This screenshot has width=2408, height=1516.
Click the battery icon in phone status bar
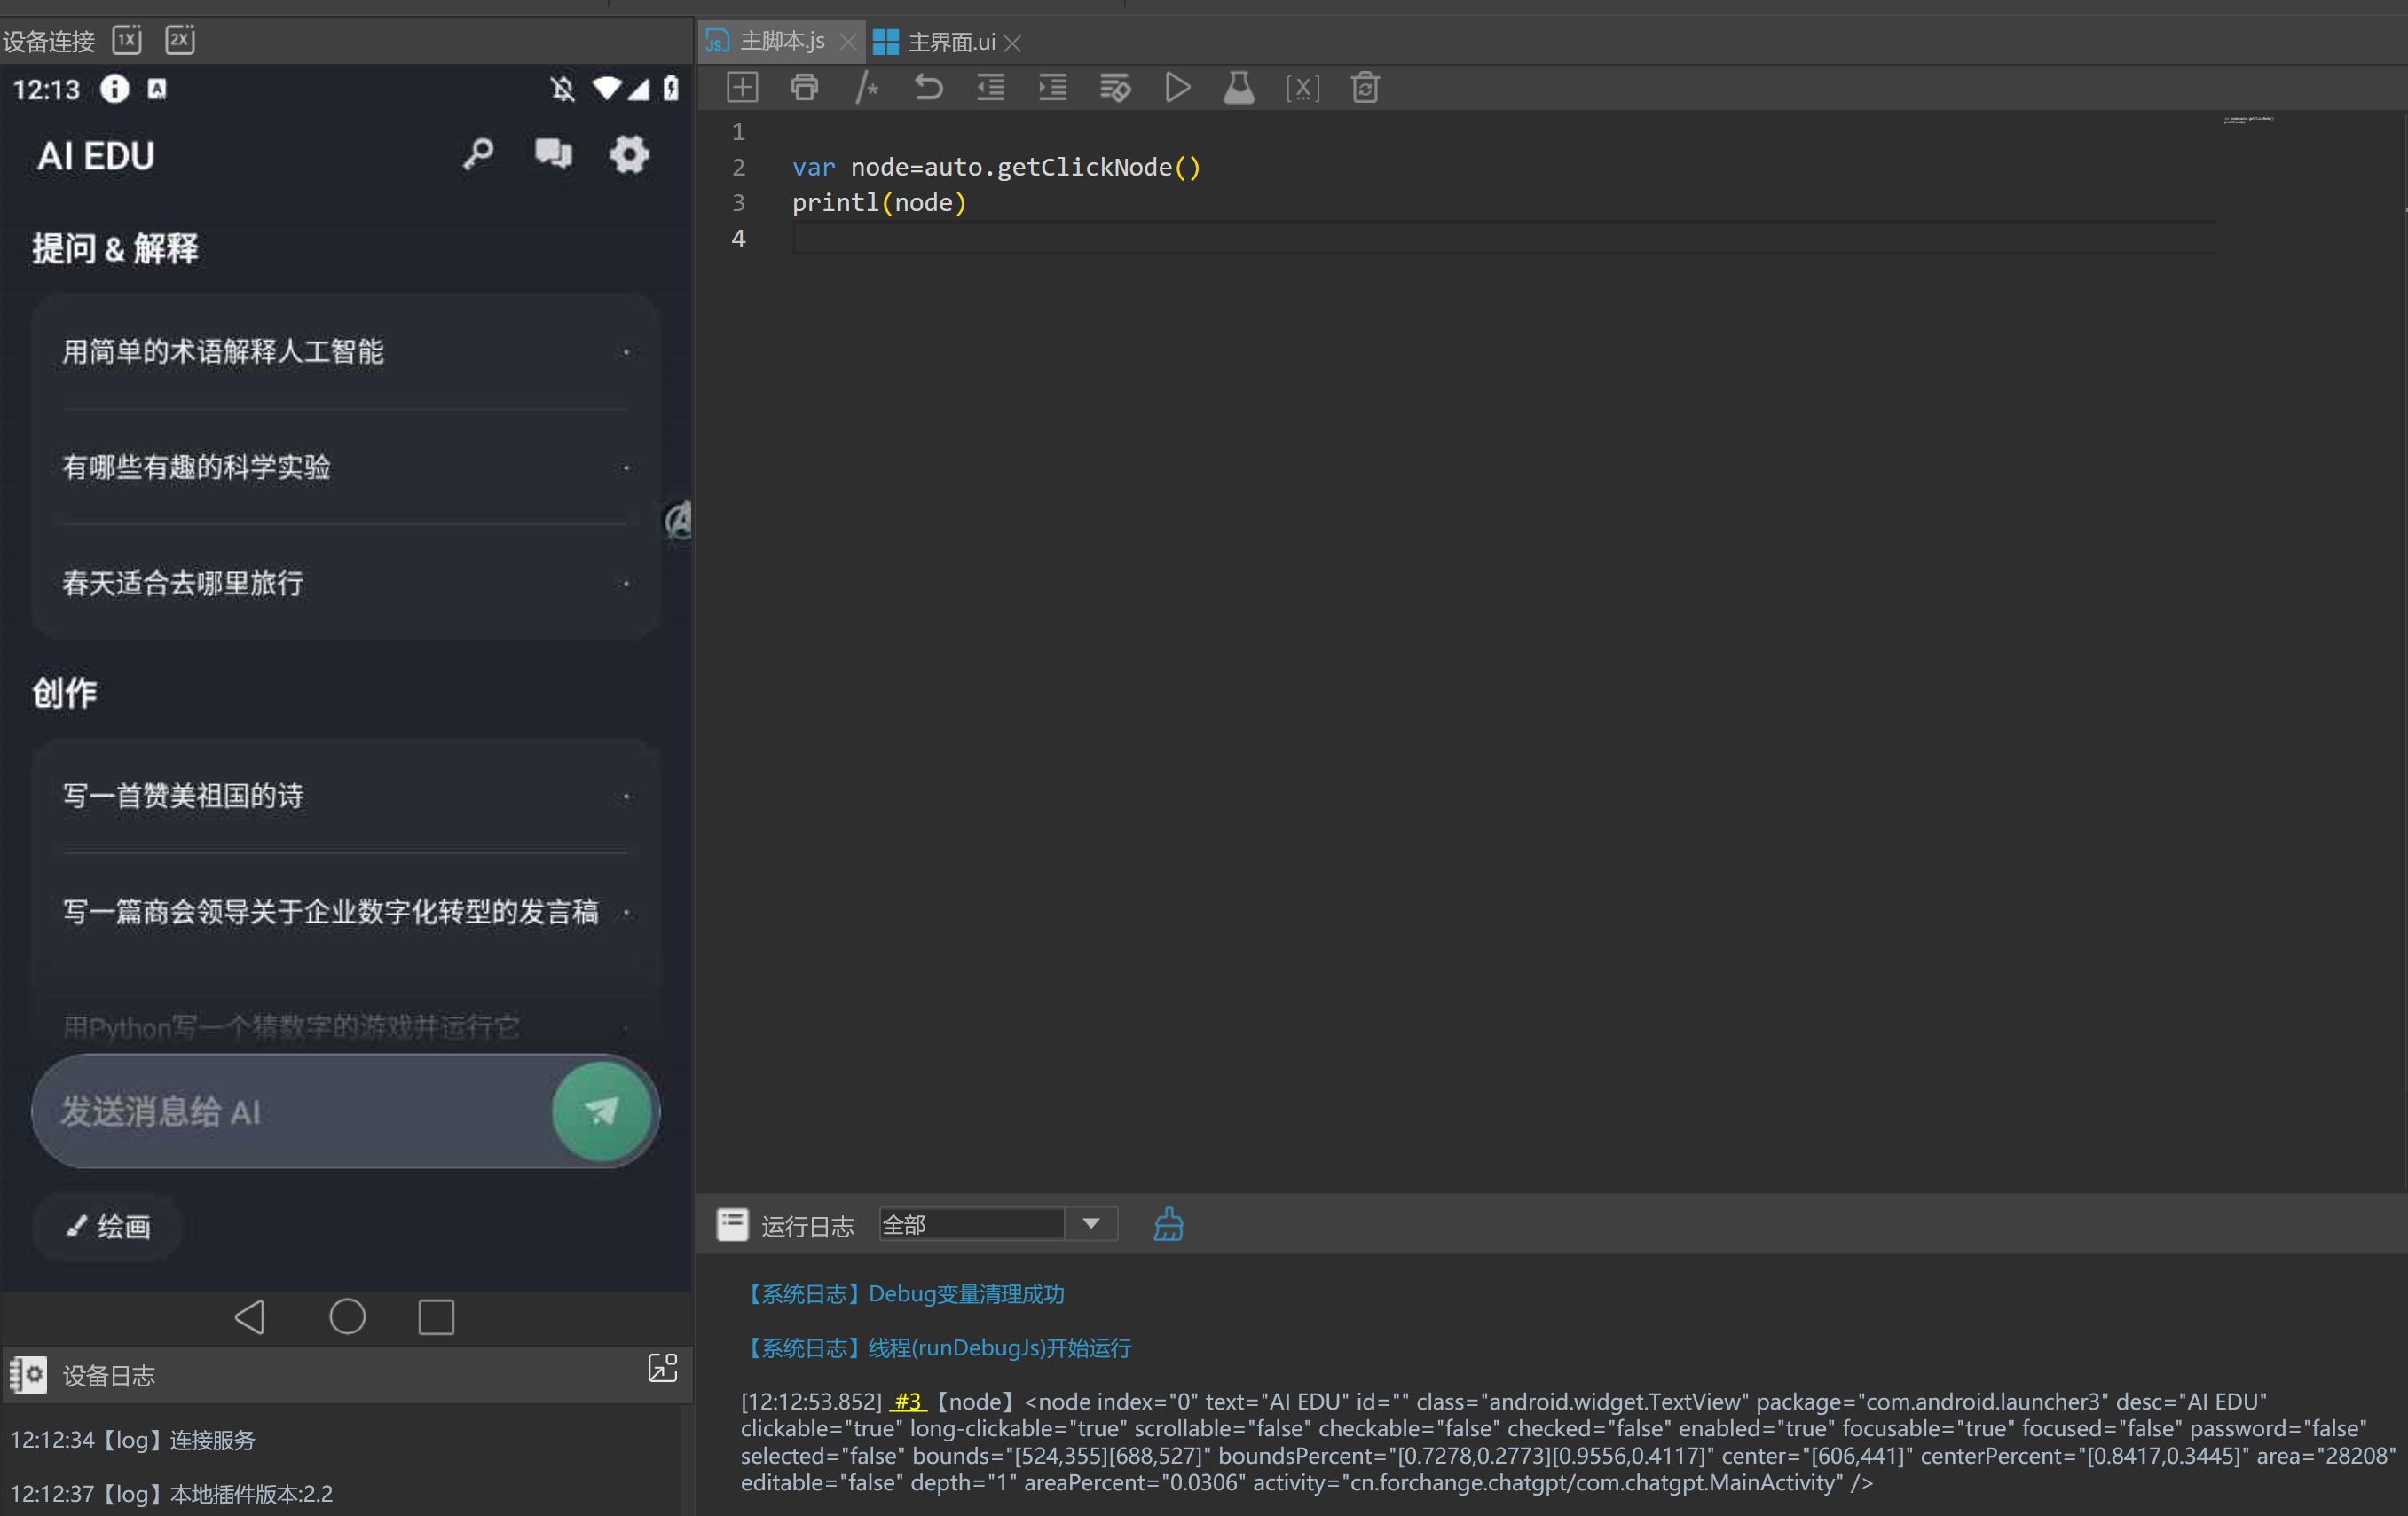click(x=671, y=88)
